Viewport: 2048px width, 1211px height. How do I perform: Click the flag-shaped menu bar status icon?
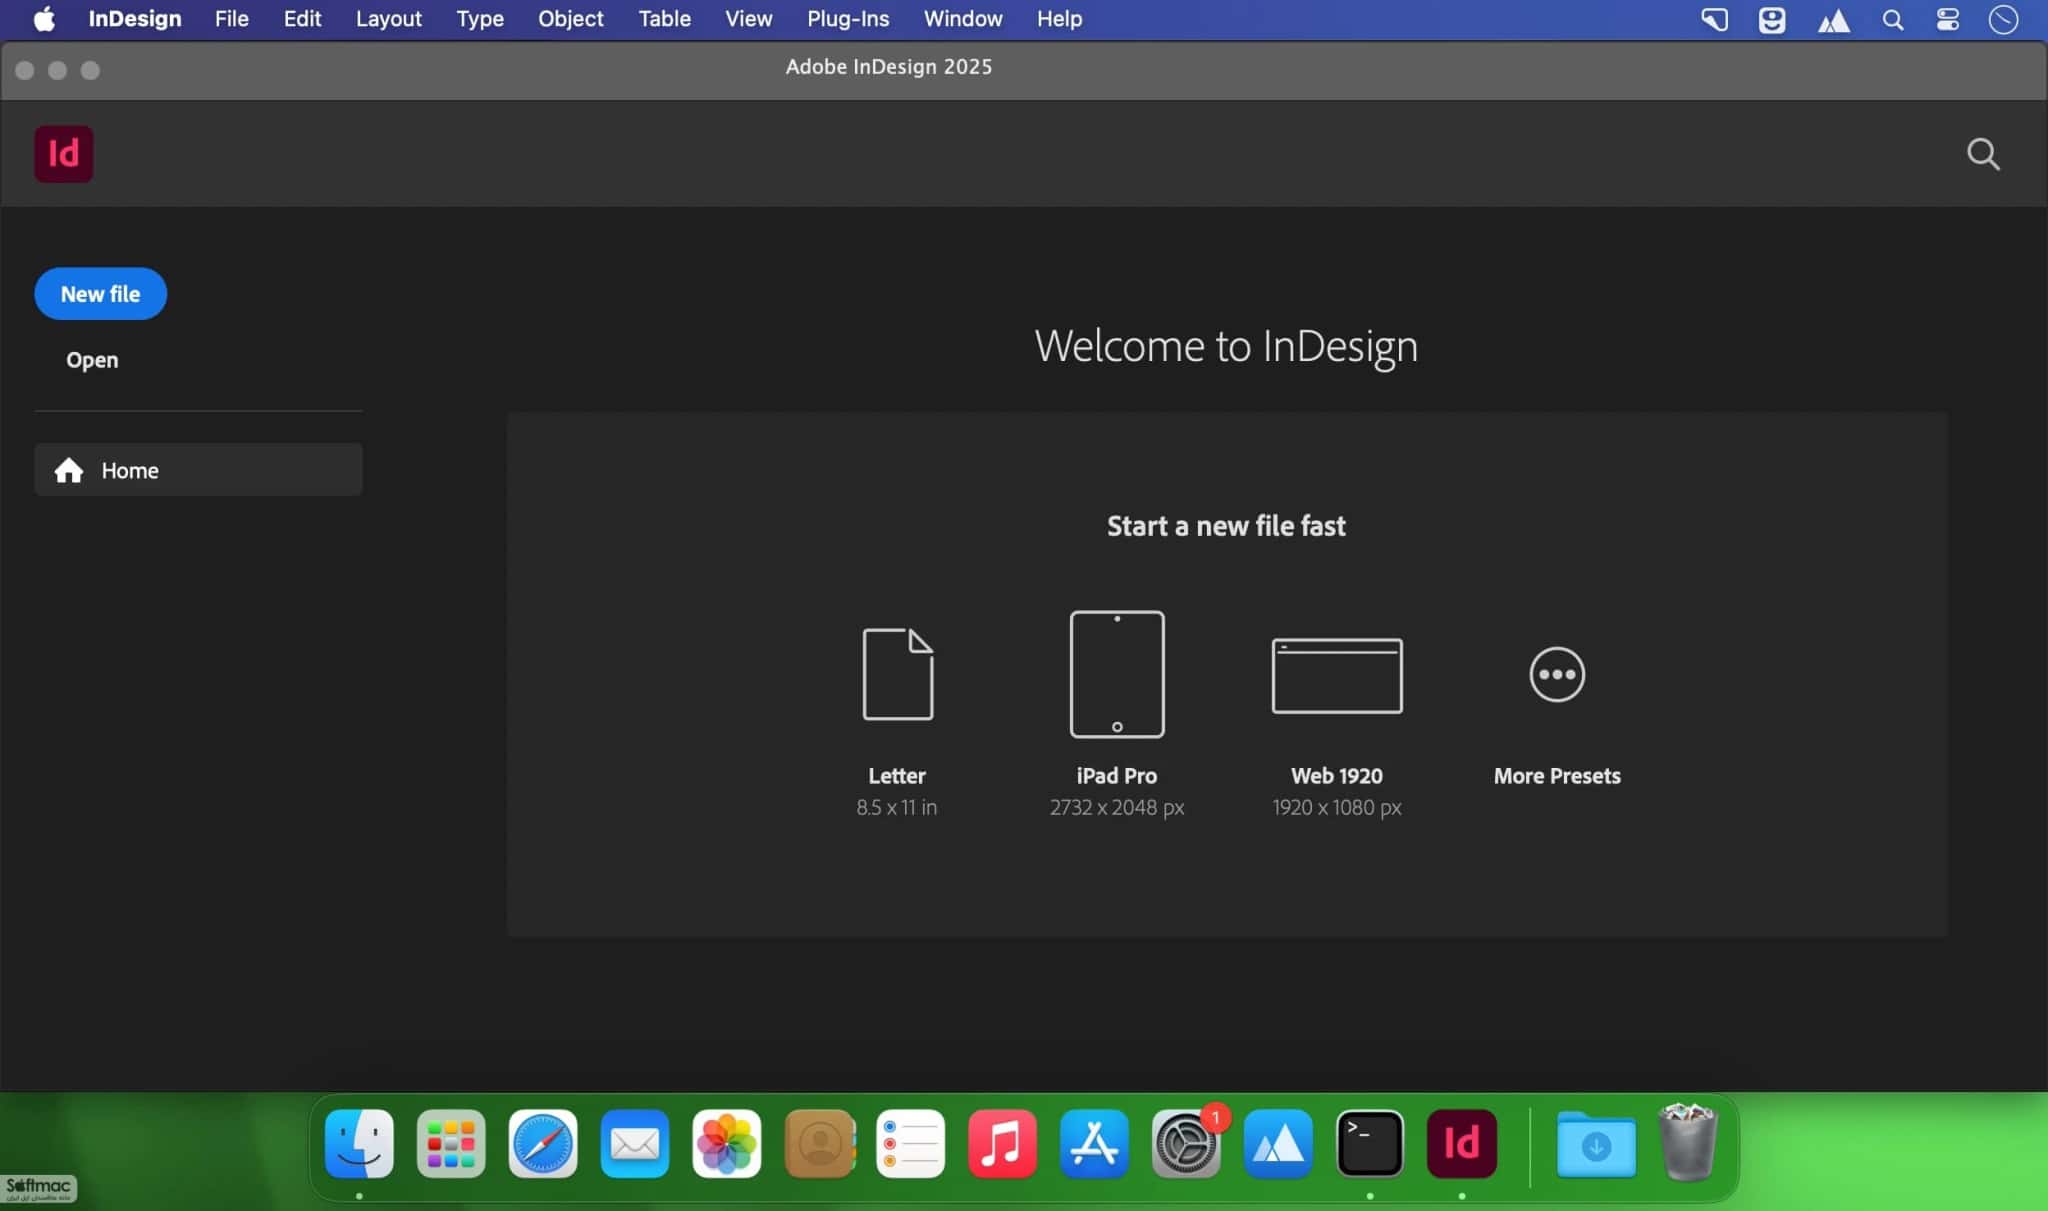pyautogui.click(x=1715, y=19)
